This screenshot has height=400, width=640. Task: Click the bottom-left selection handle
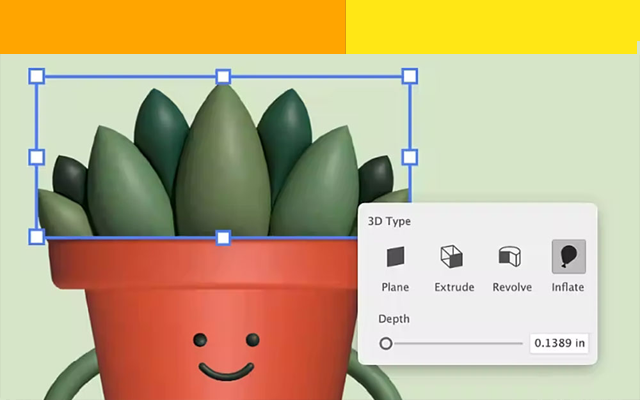(x=37, y=237)
